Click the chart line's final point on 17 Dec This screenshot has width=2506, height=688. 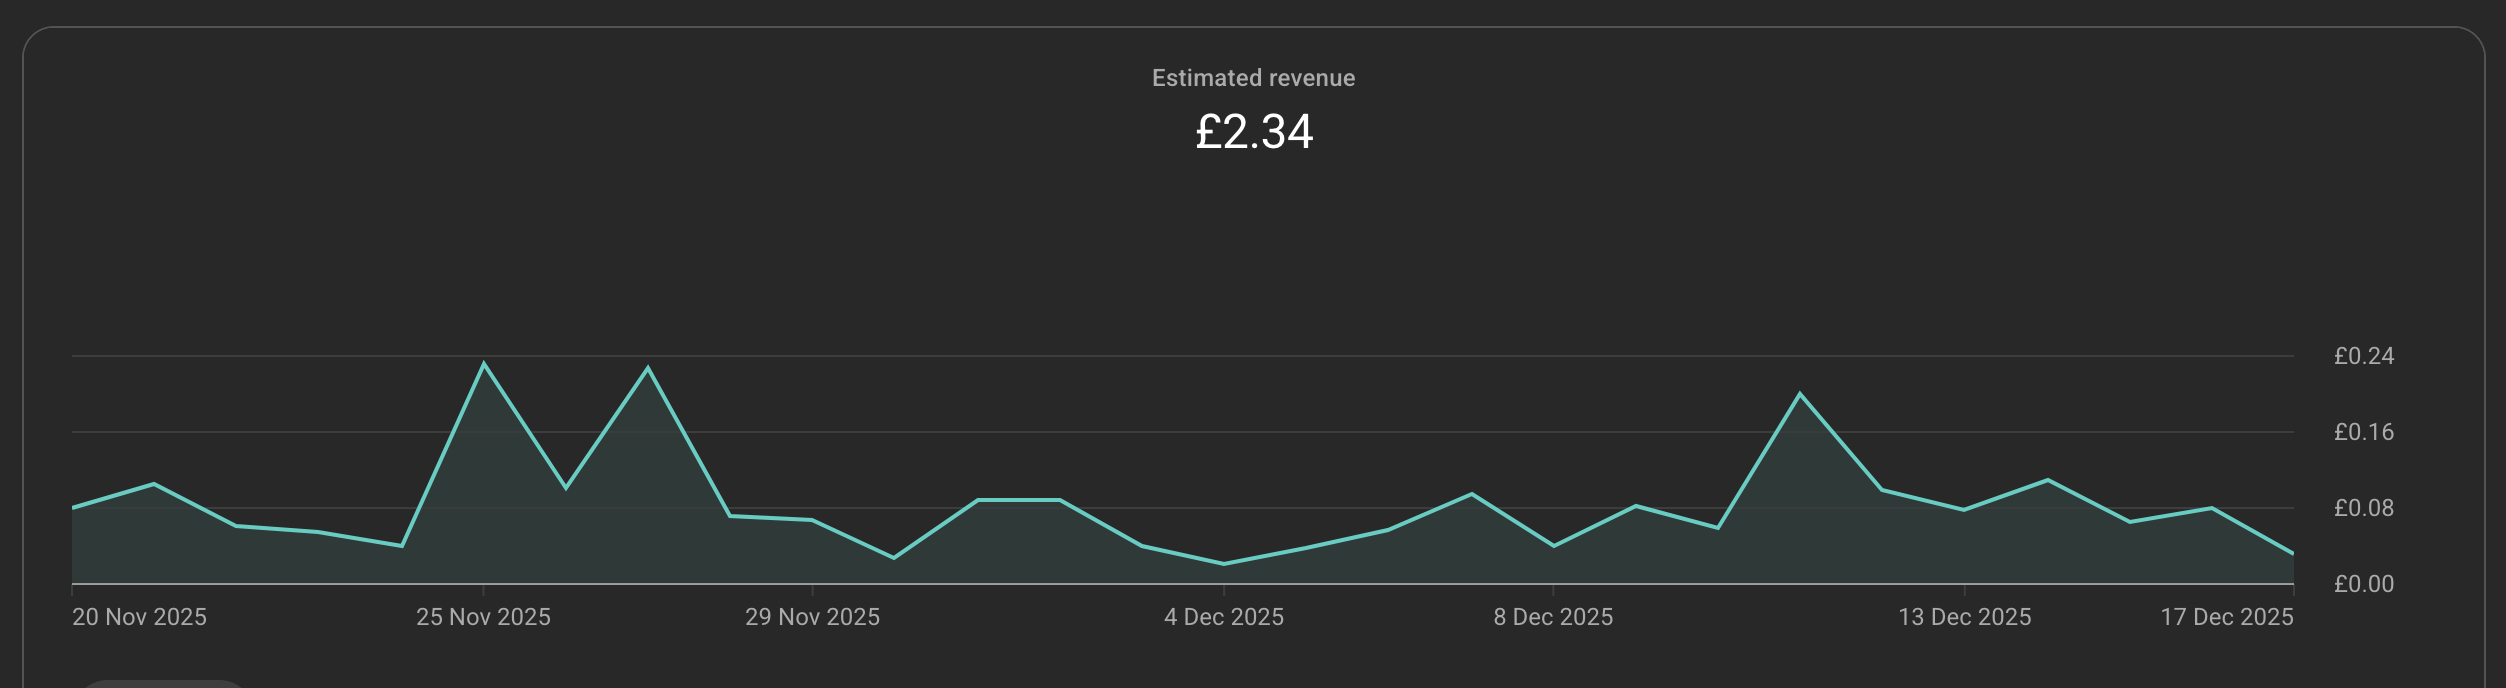2292,553
